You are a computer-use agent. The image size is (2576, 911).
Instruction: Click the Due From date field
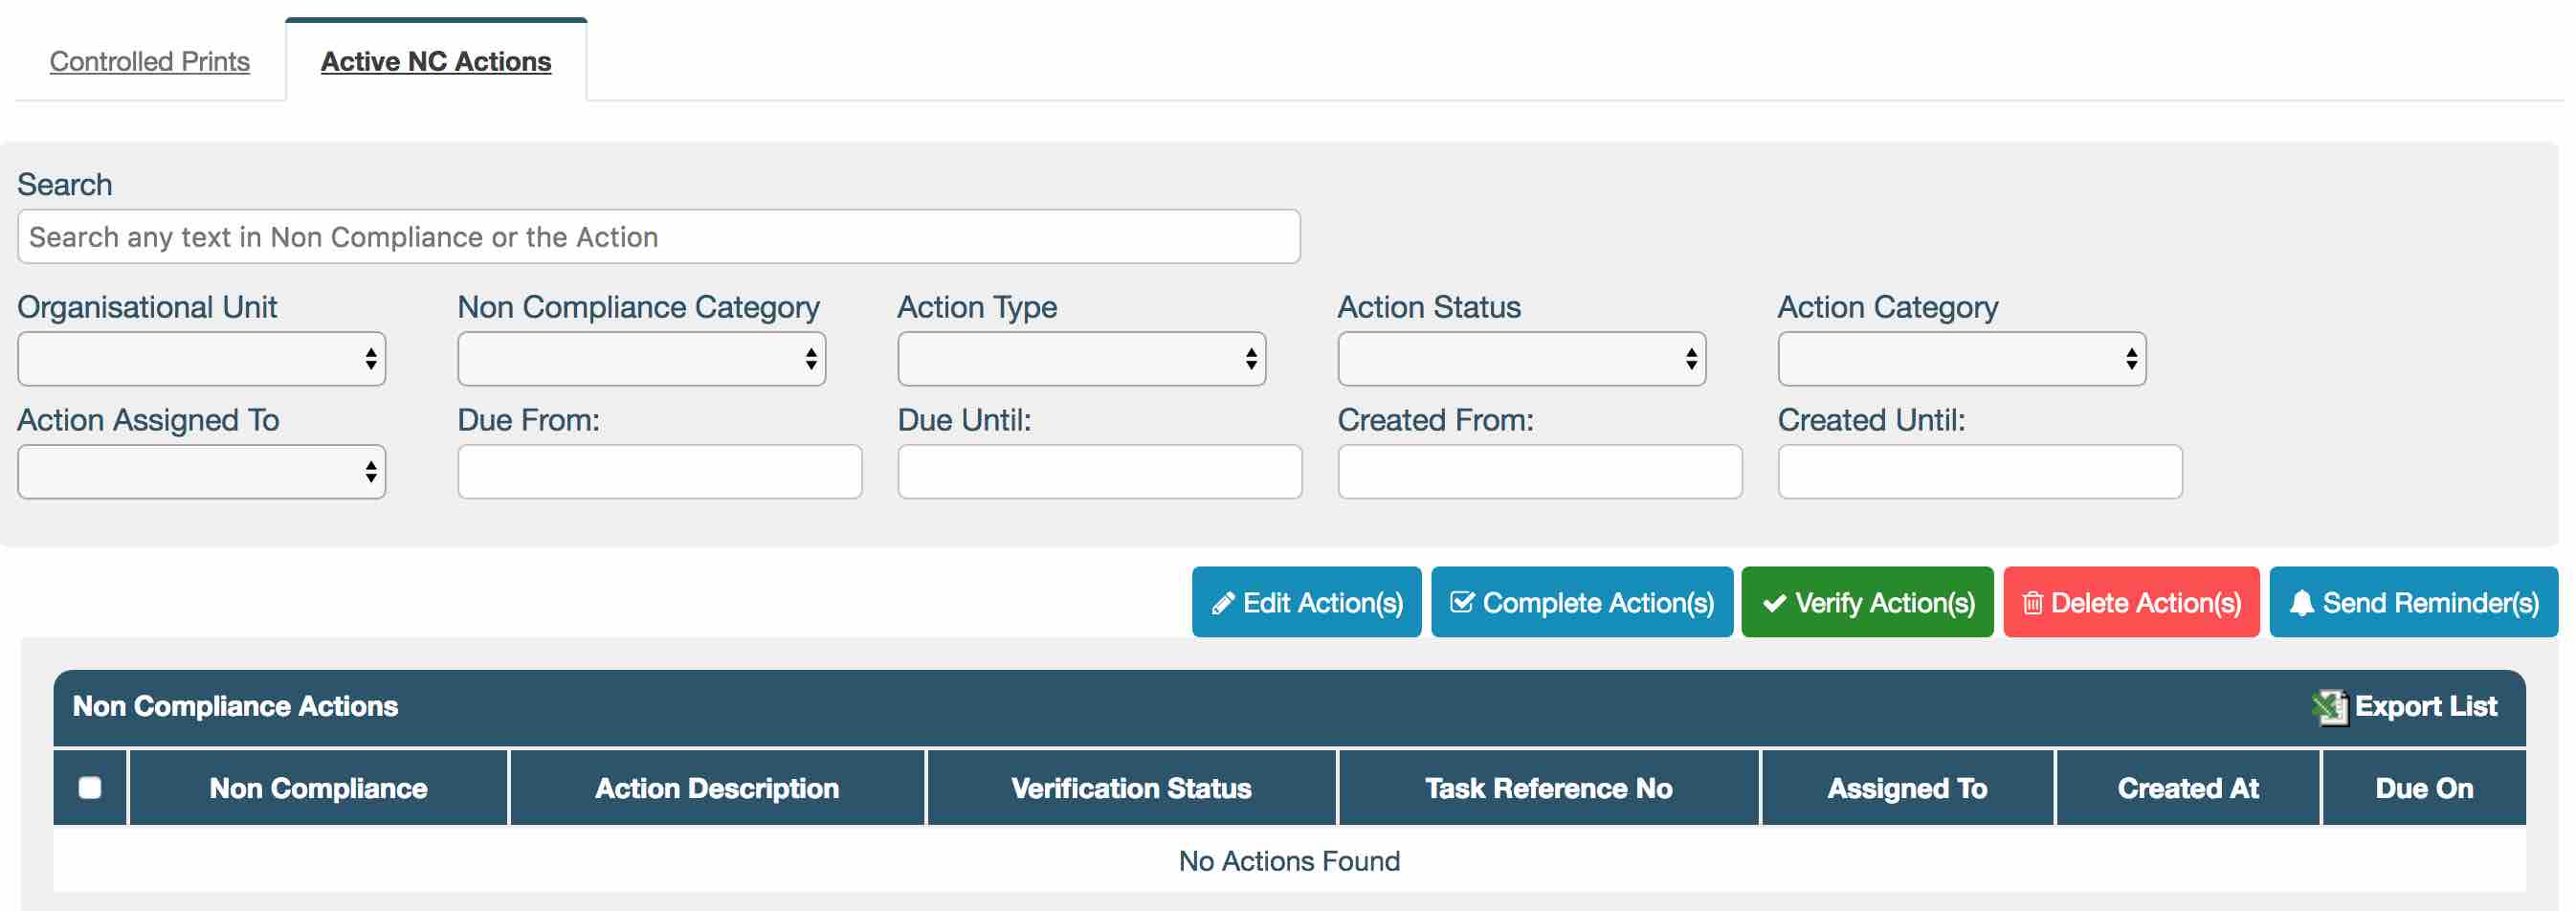pos(659,472)
